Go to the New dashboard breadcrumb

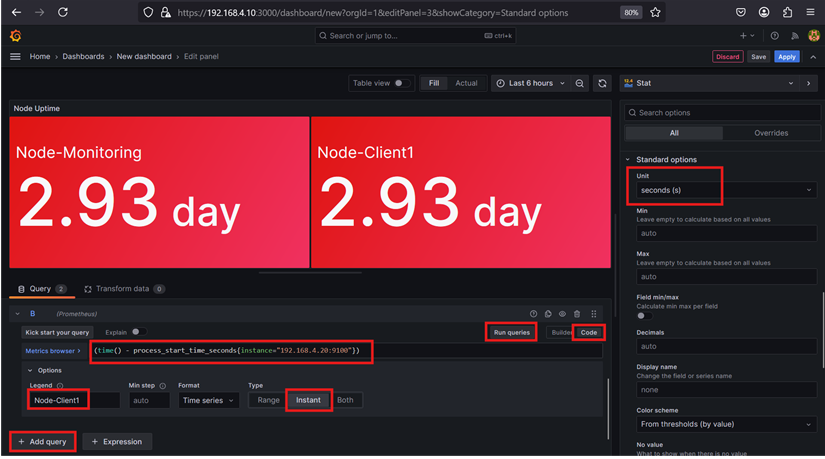tap(144, 56)
